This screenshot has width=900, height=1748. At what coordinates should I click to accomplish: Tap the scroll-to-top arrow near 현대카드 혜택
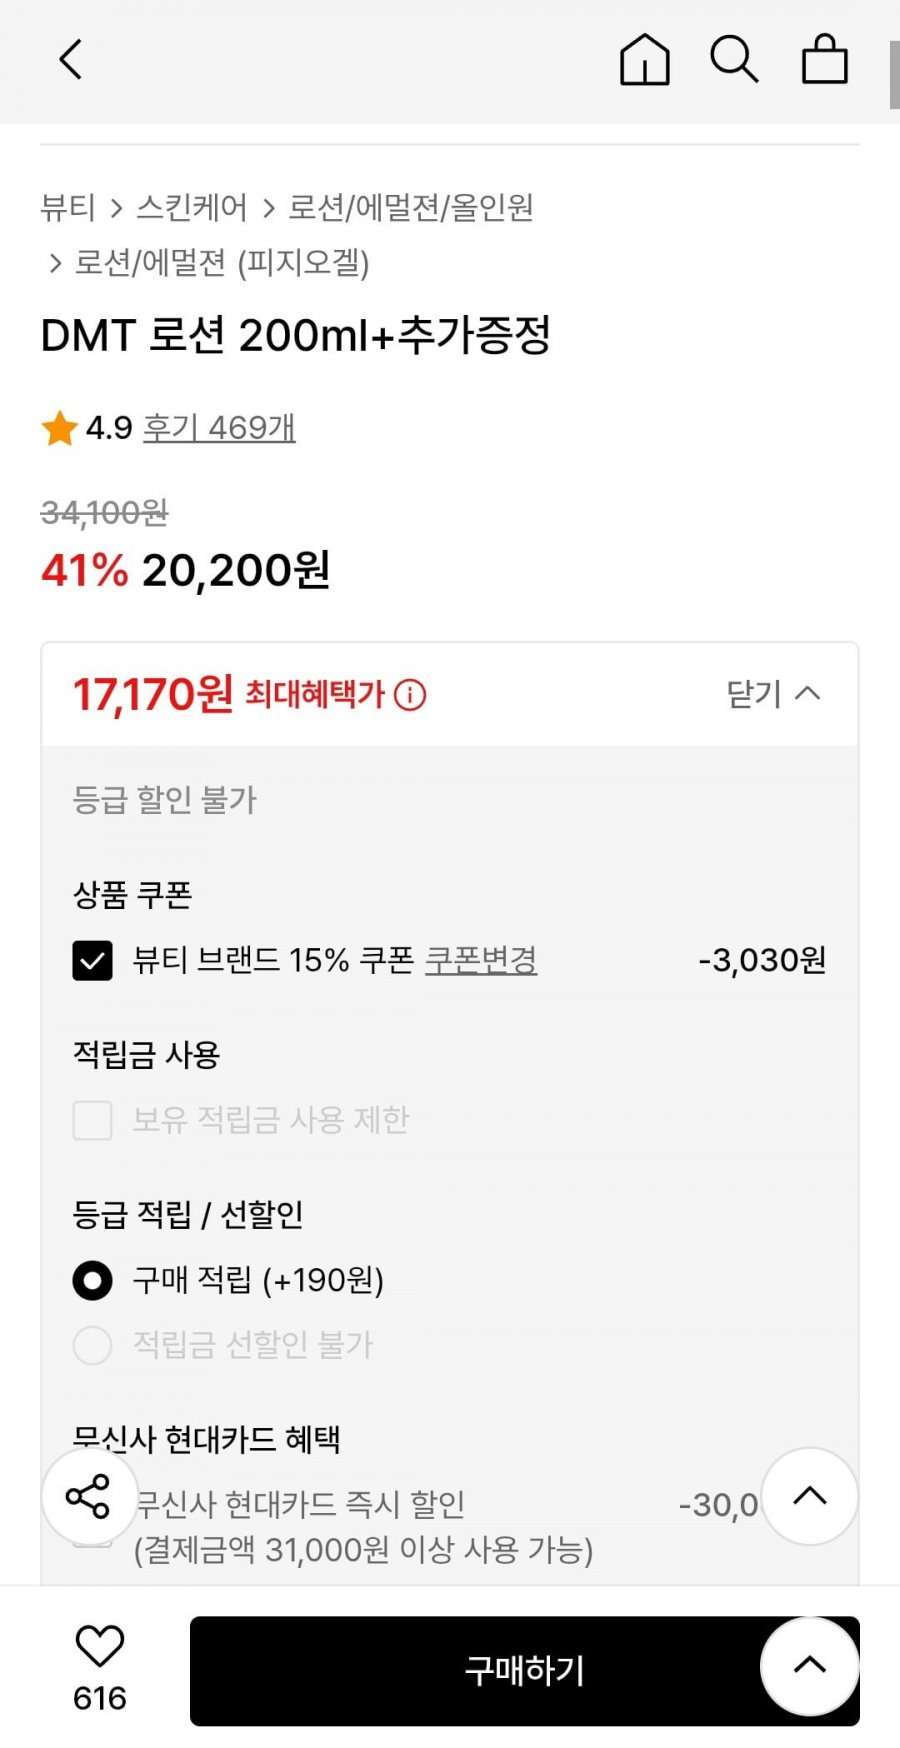click(809, 1496)
